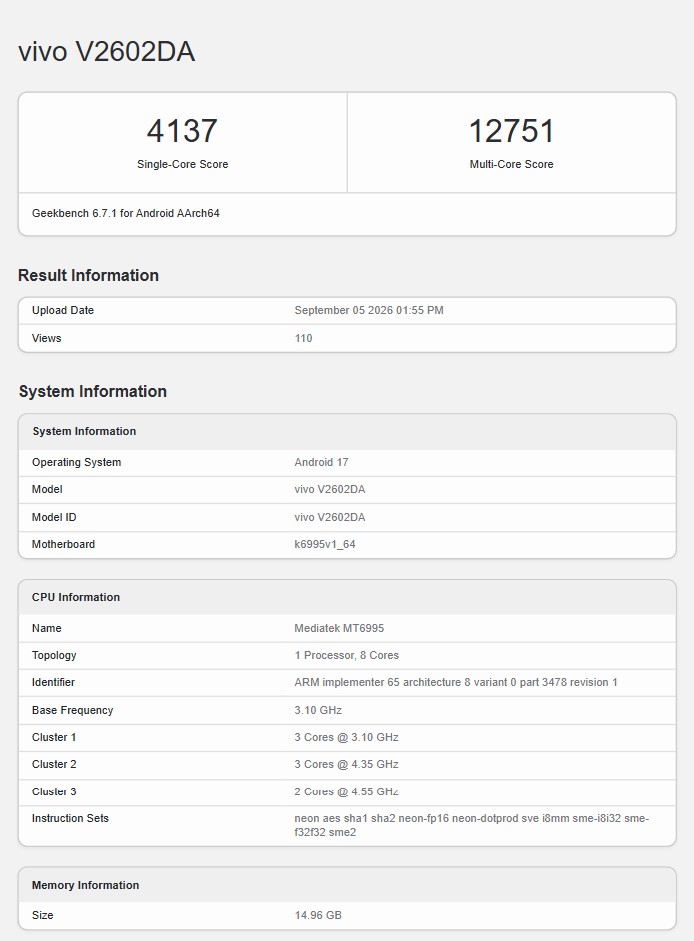Click the Model value vivo V2602DA
This screenshot has height=941, width=694.
(x=330, y=489)
